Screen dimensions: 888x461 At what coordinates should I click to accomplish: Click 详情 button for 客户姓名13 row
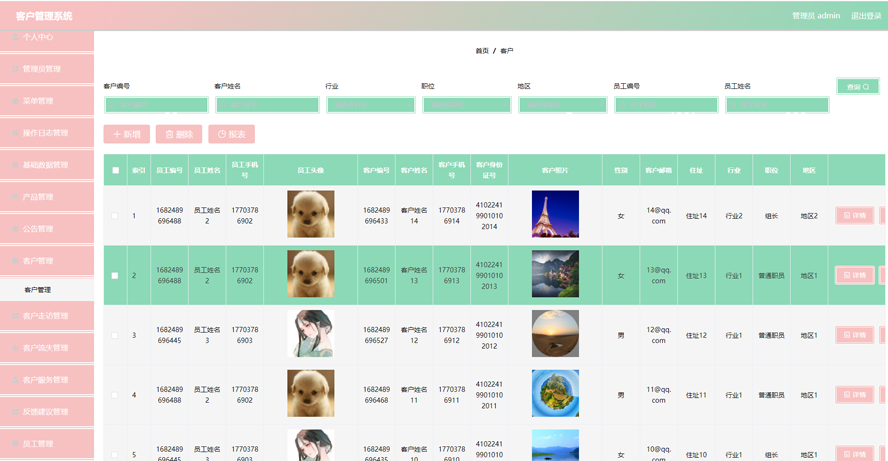point(855,275)
